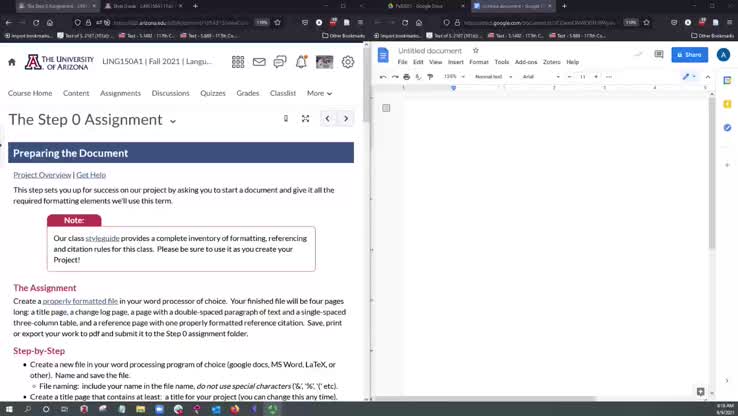Expand the More navigation dropdown
This screenshot has width=738, height=416.
tap(319, 93)
